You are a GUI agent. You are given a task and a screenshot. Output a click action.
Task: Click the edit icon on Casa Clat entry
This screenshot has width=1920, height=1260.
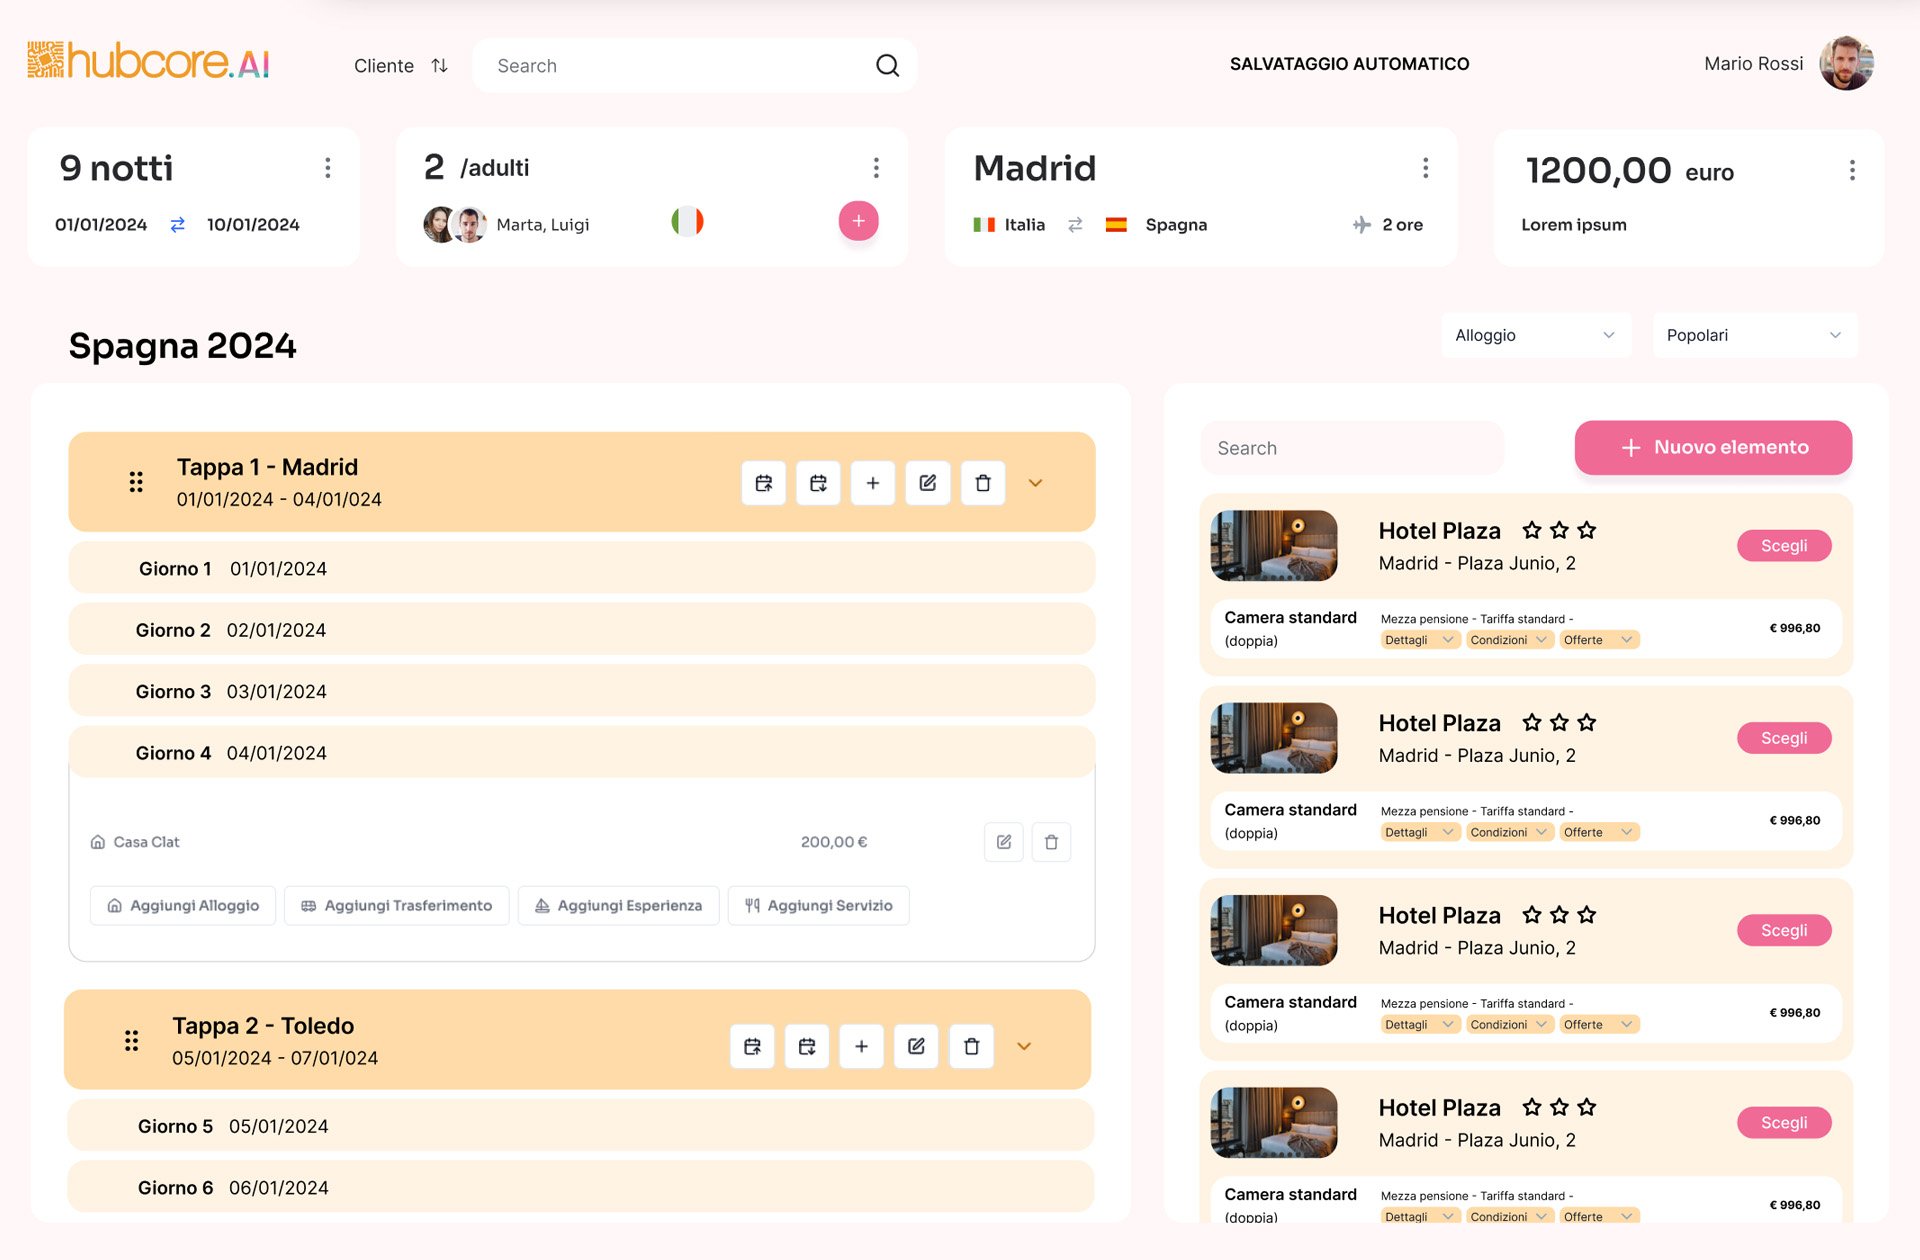(x=1002, y=841)
